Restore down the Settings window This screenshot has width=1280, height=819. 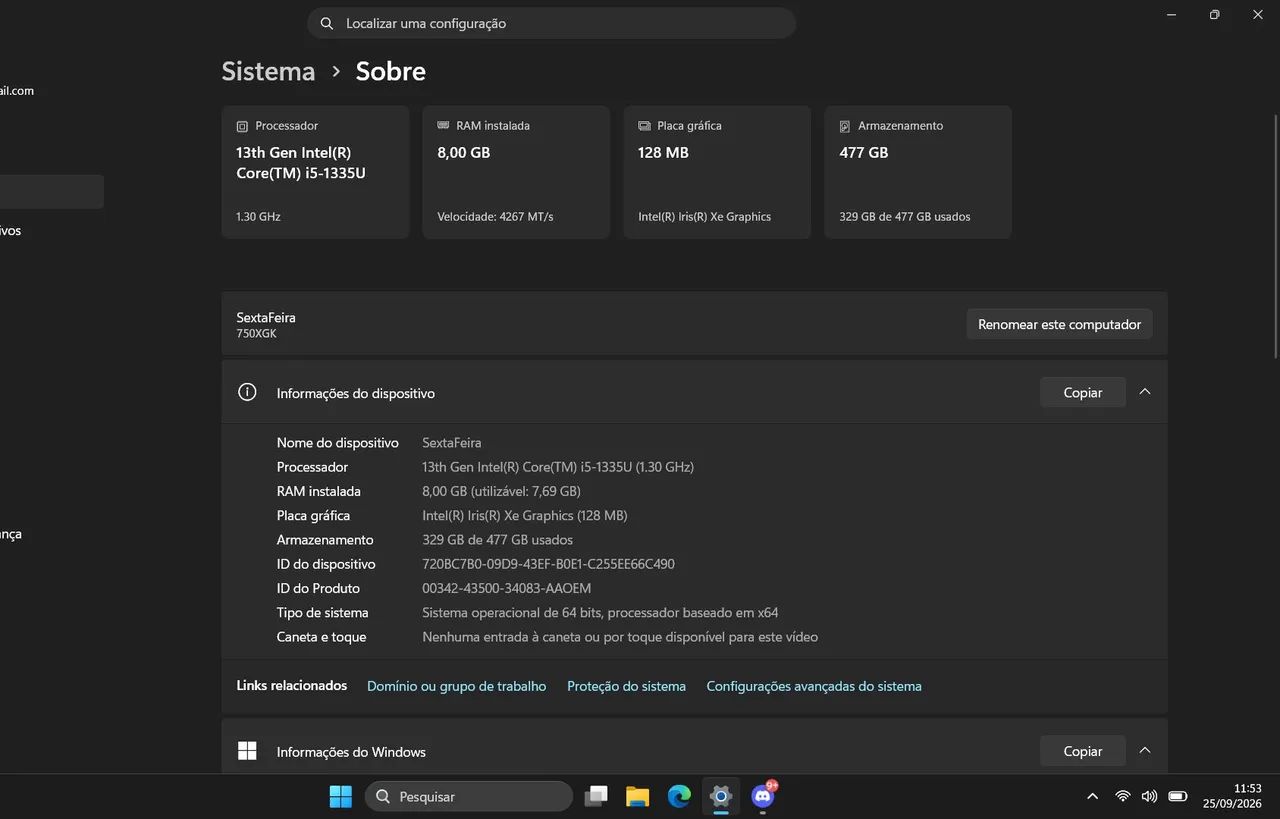(x=1214, y=14)
